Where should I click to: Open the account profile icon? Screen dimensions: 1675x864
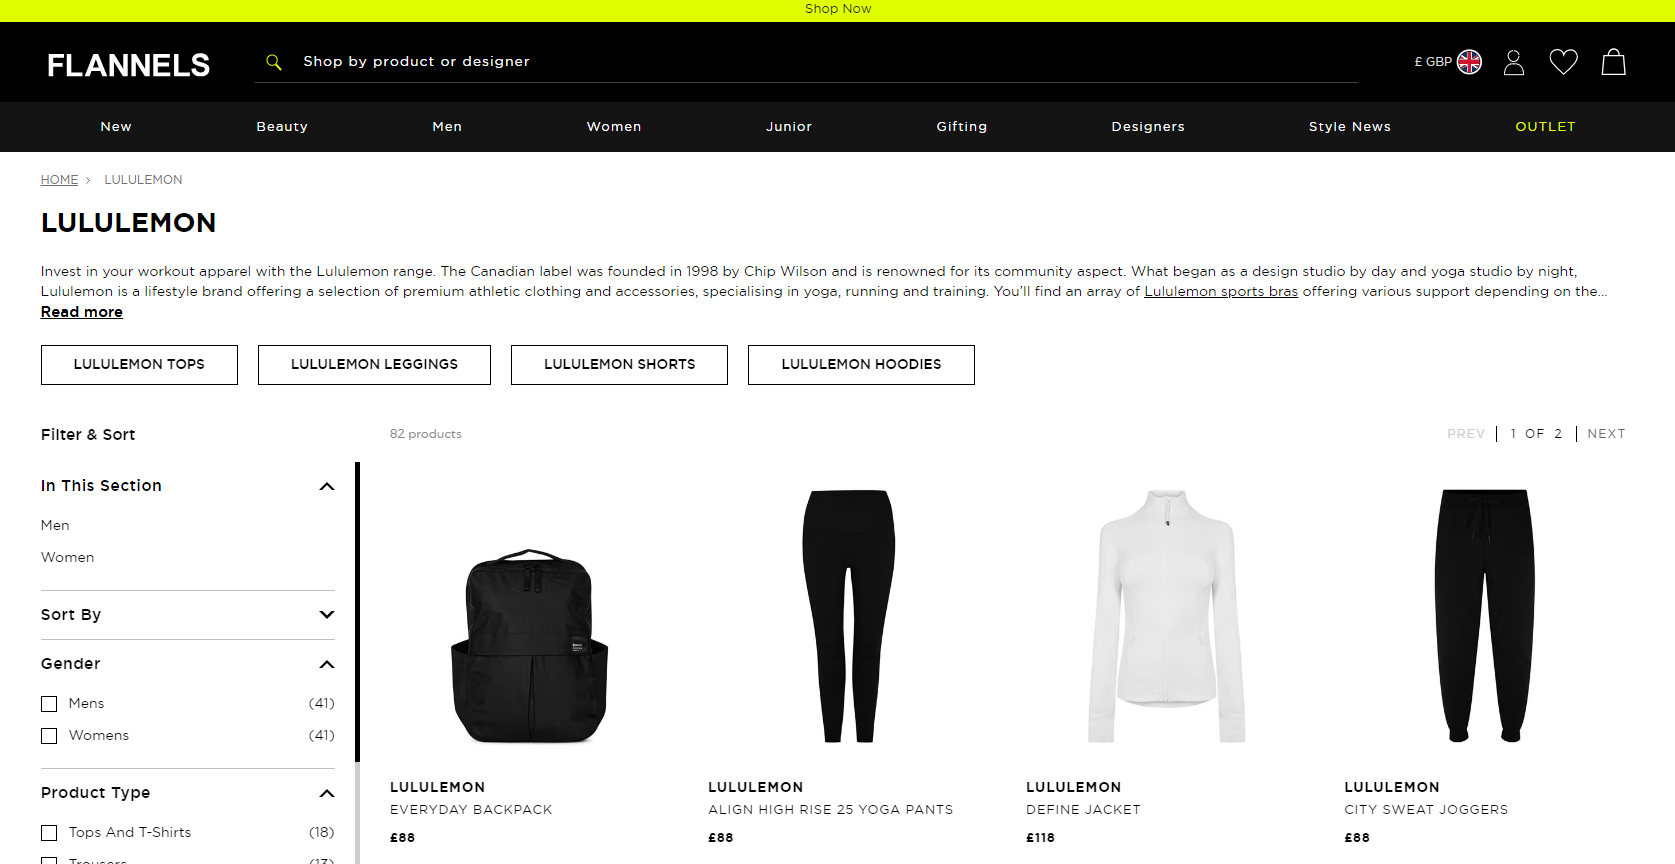[x=1514, y=62]
